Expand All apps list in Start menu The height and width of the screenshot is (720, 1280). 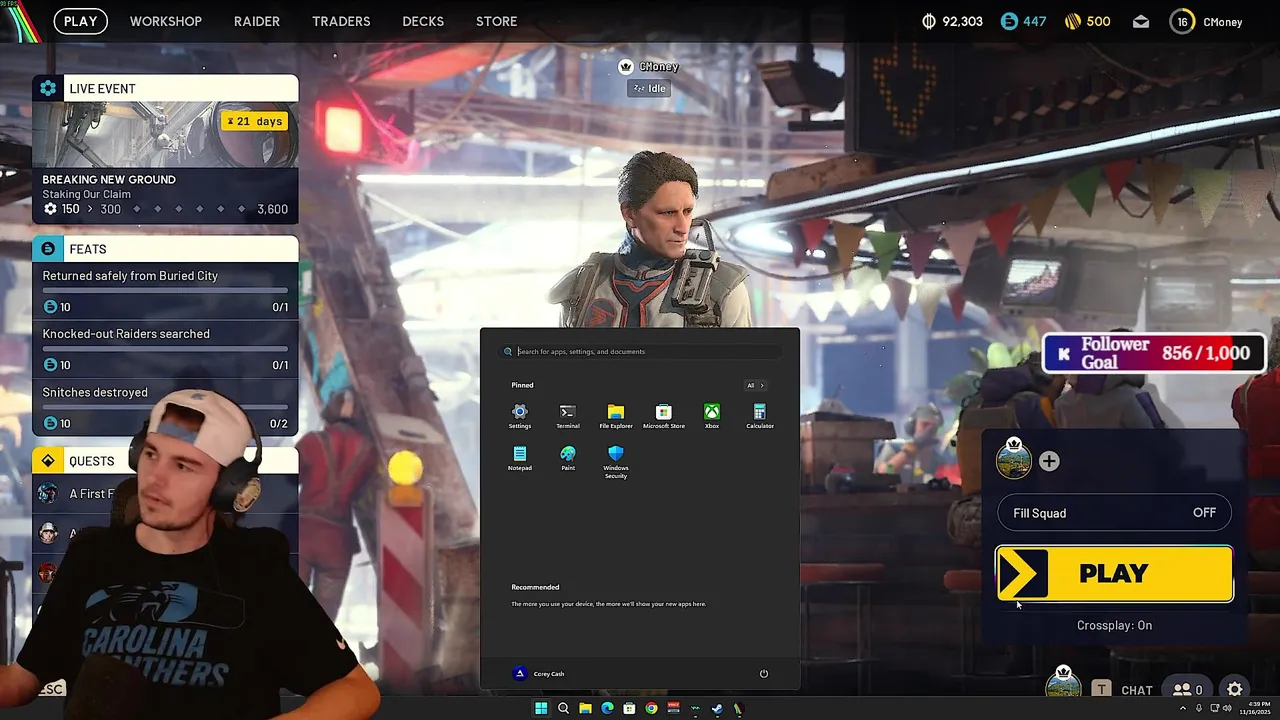755,385
